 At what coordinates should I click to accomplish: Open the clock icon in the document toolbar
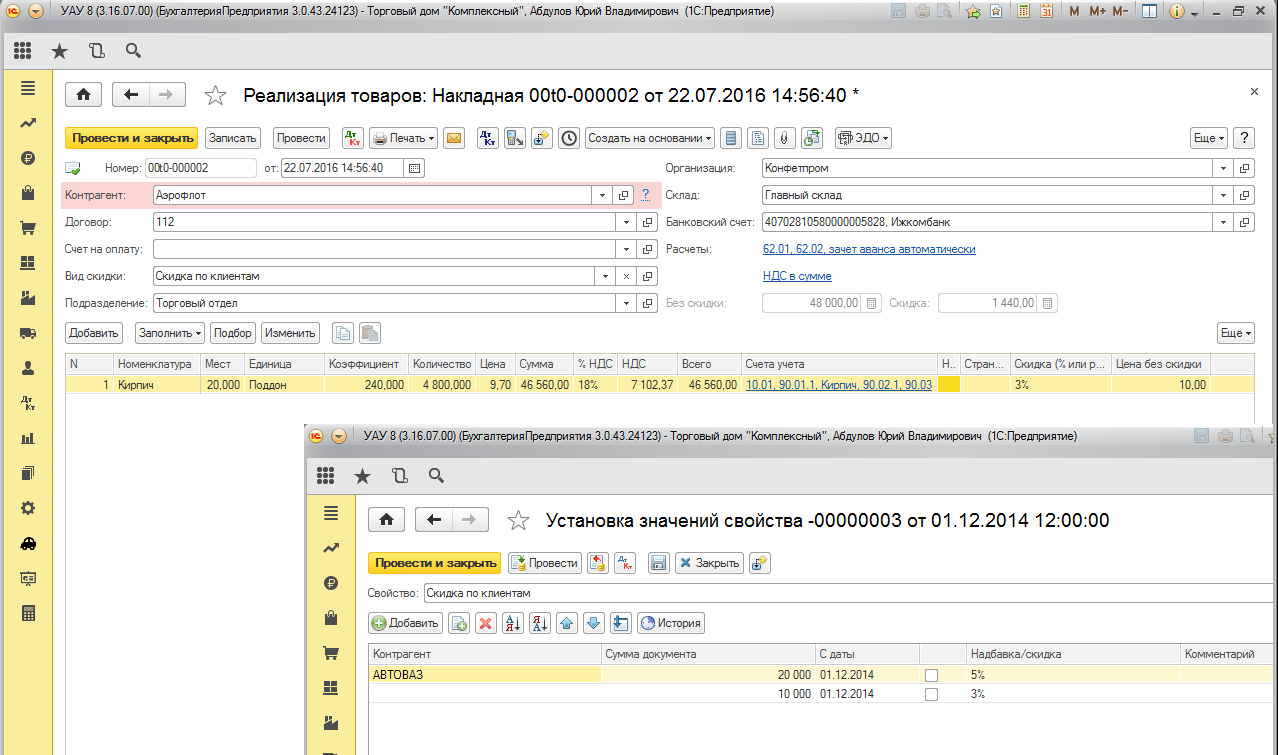pos(569,138)
